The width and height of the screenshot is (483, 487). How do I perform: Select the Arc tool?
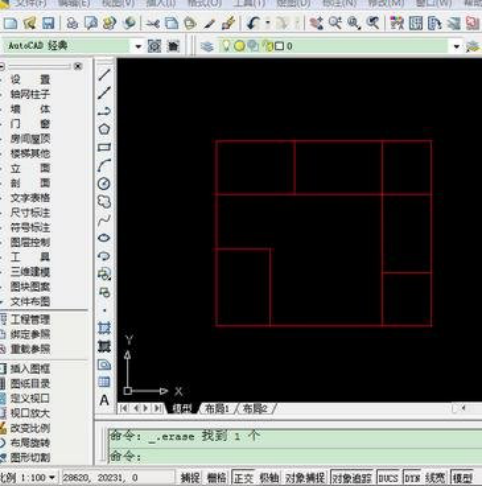104,165
